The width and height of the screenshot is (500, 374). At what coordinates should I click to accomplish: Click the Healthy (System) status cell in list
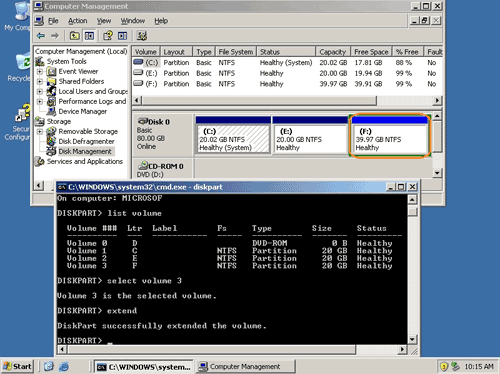click(286, 62)
